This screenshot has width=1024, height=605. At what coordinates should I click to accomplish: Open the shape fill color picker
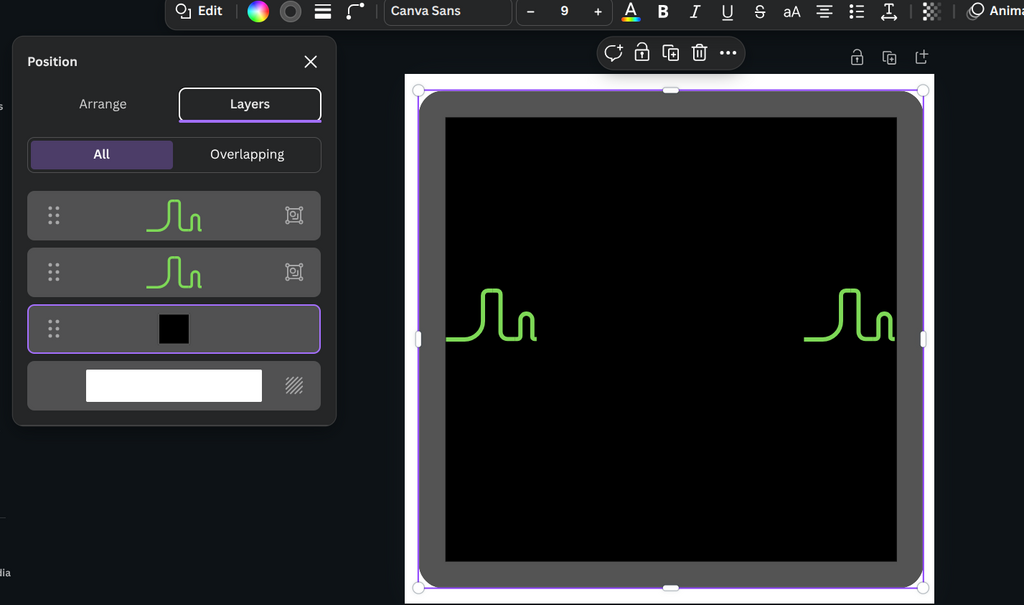pyautogui.click(x=258, y=12)
